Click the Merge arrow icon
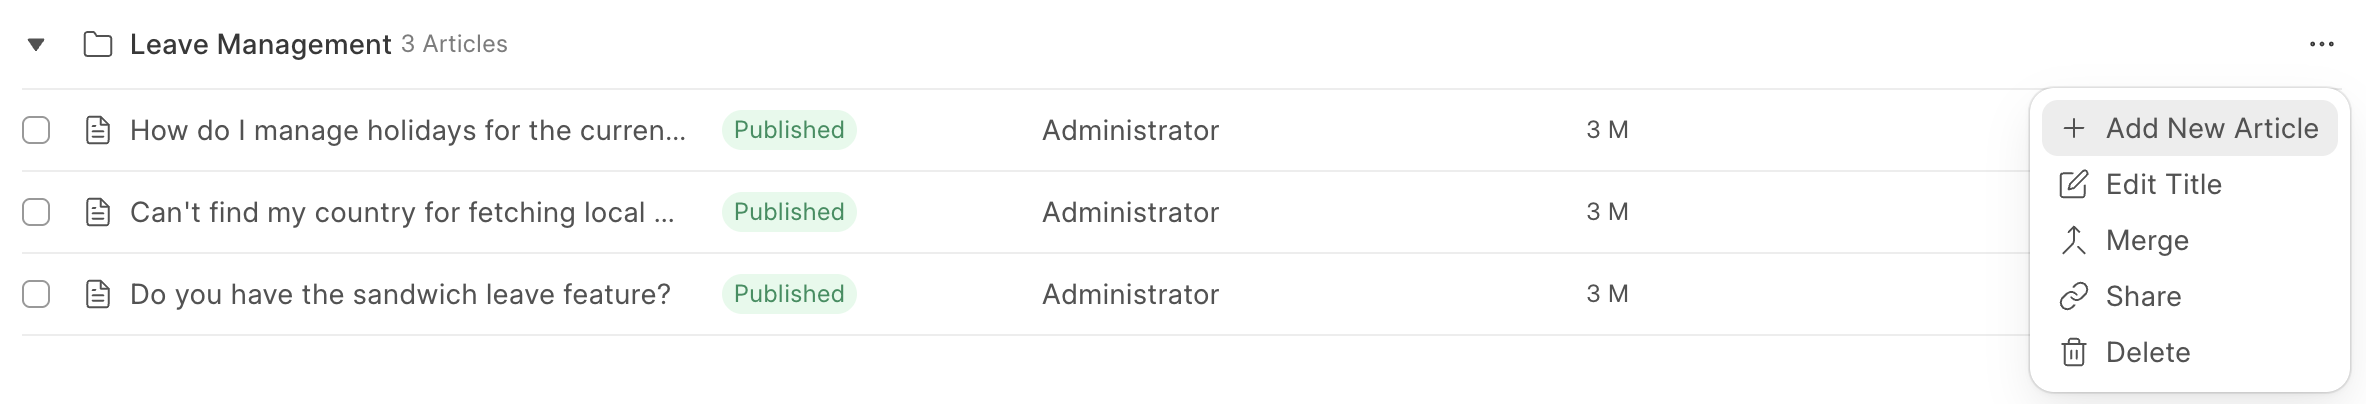Viewport: 2366px width, 404px height. [x=2073, y=240]
